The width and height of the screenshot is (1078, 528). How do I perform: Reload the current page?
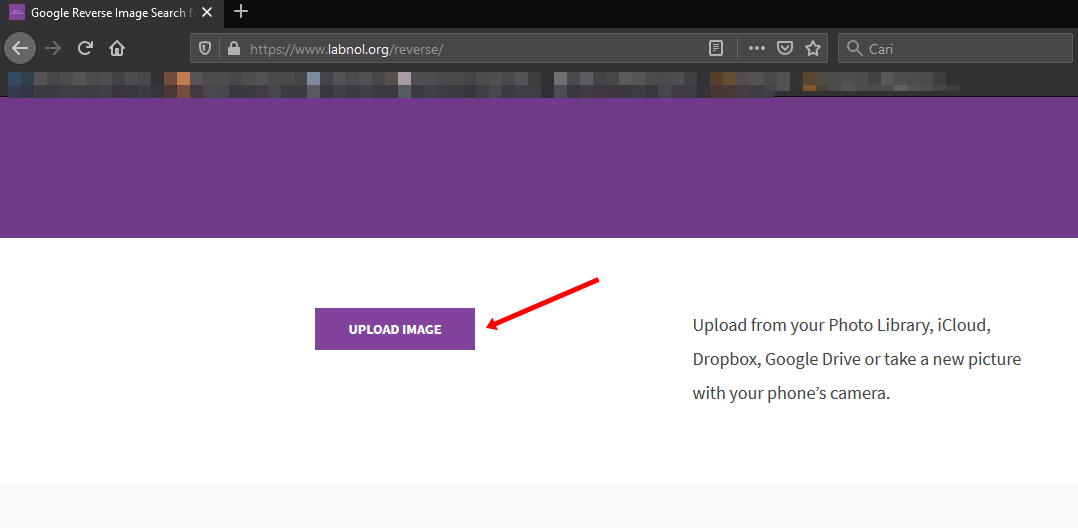point(85,48)
